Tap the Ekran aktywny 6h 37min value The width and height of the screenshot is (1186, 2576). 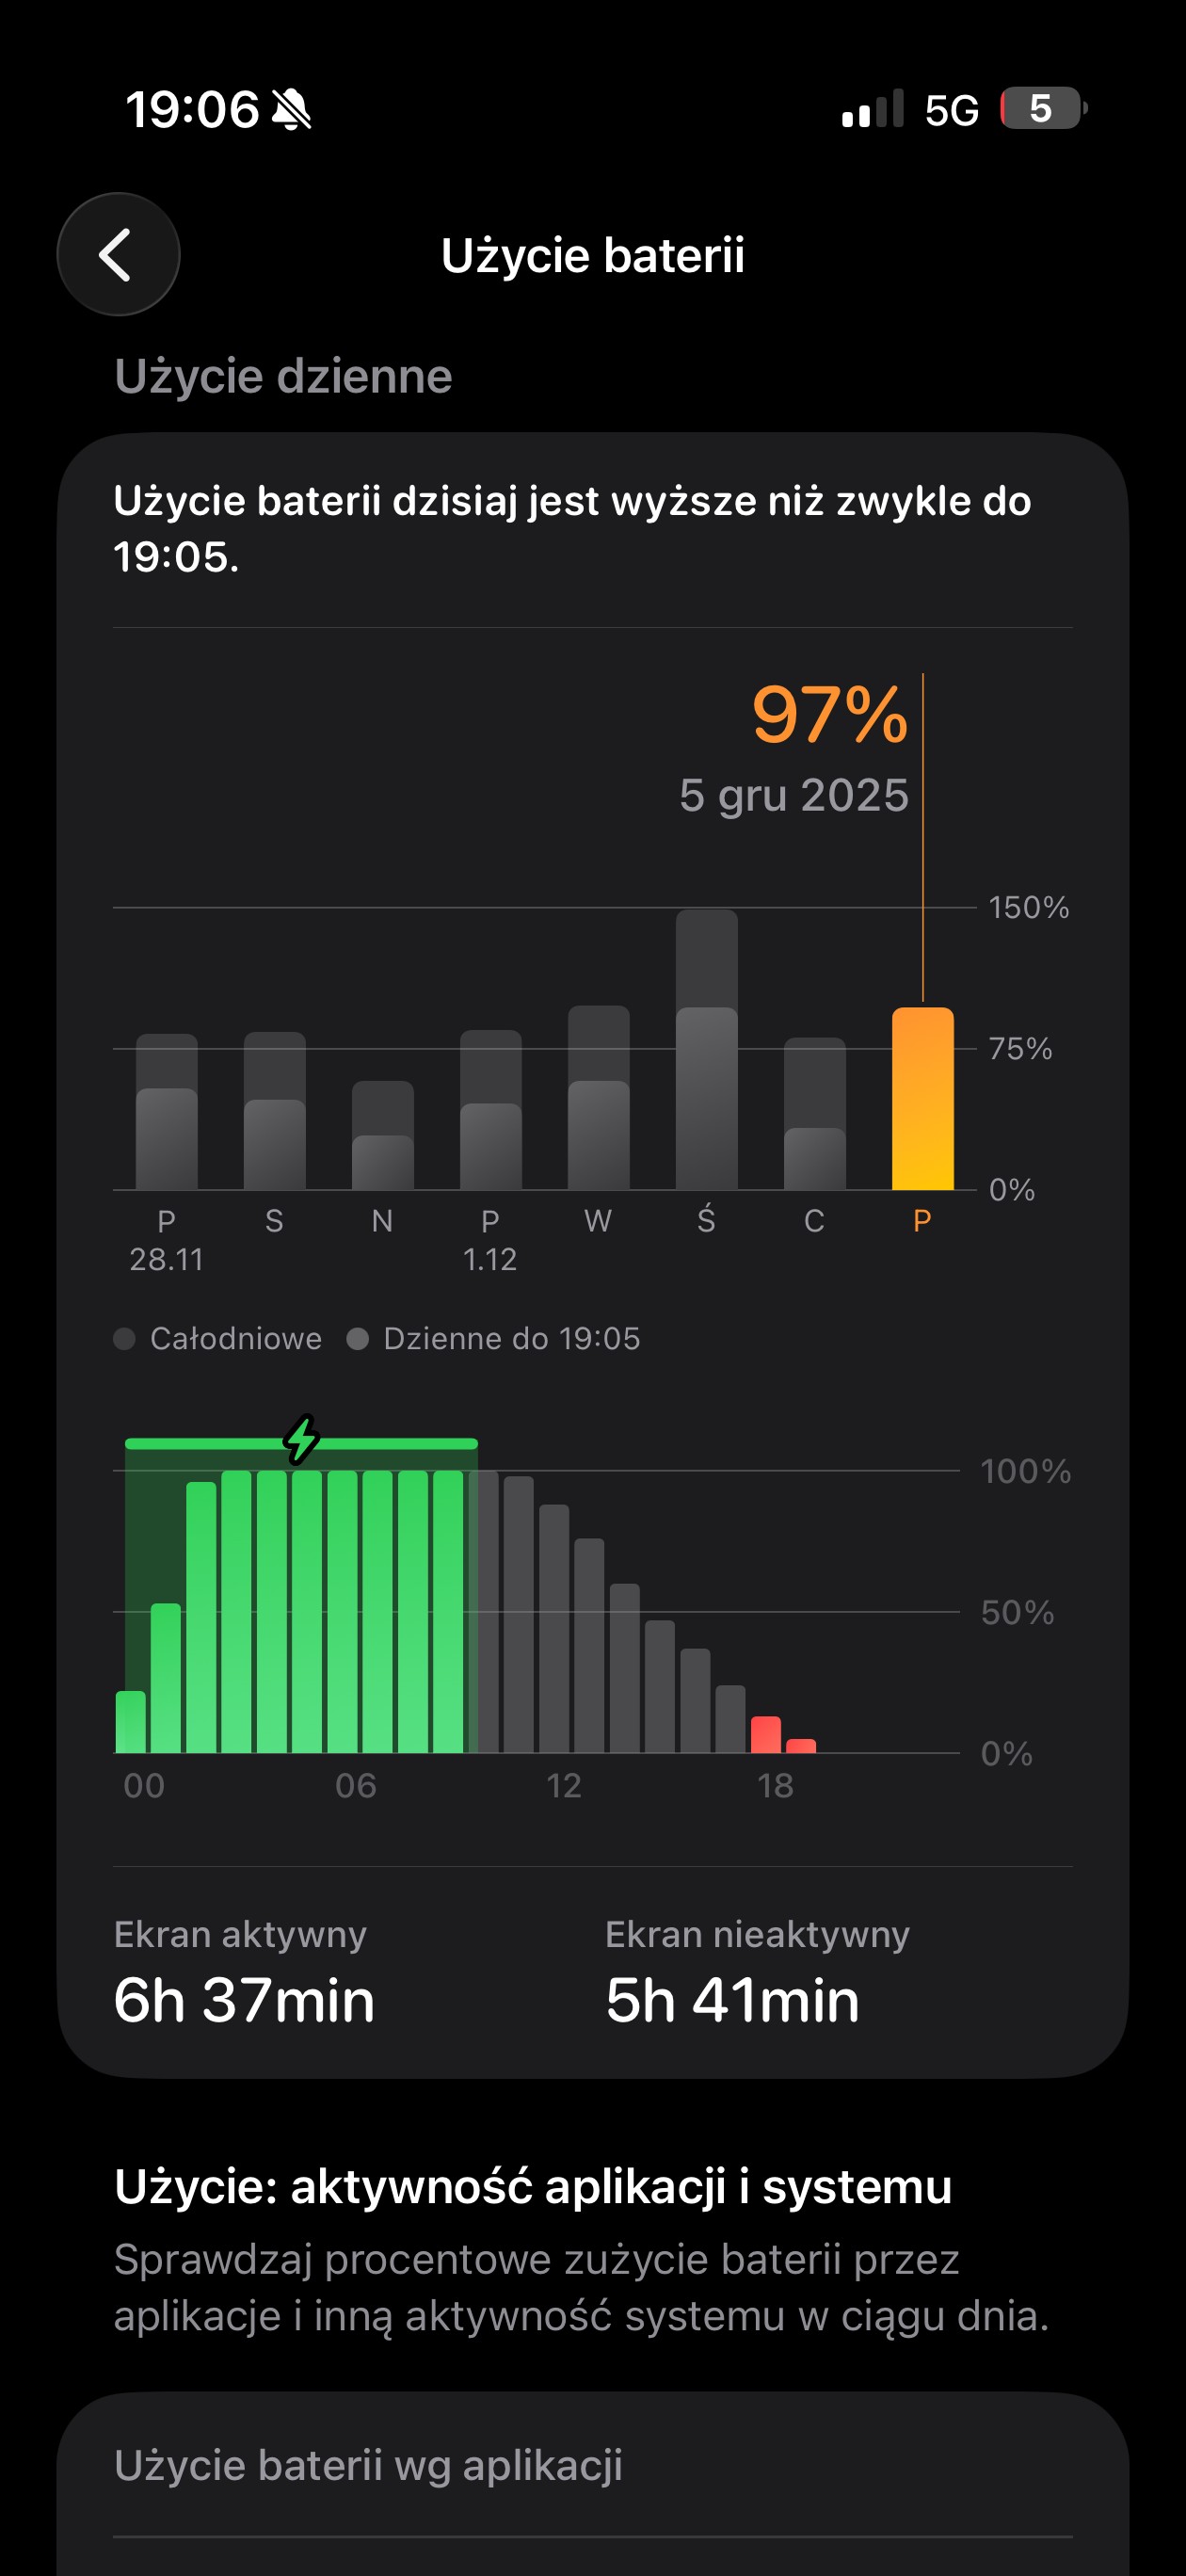click(x=244, y=2000)
